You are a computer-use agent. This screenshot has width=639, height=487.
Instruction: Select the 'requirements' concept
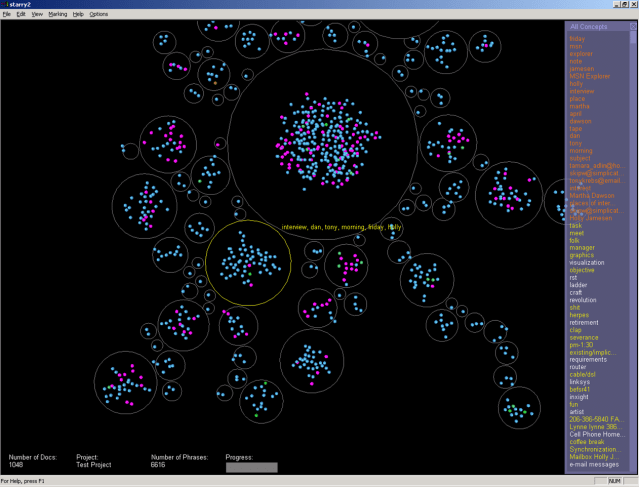coord(588,359)
